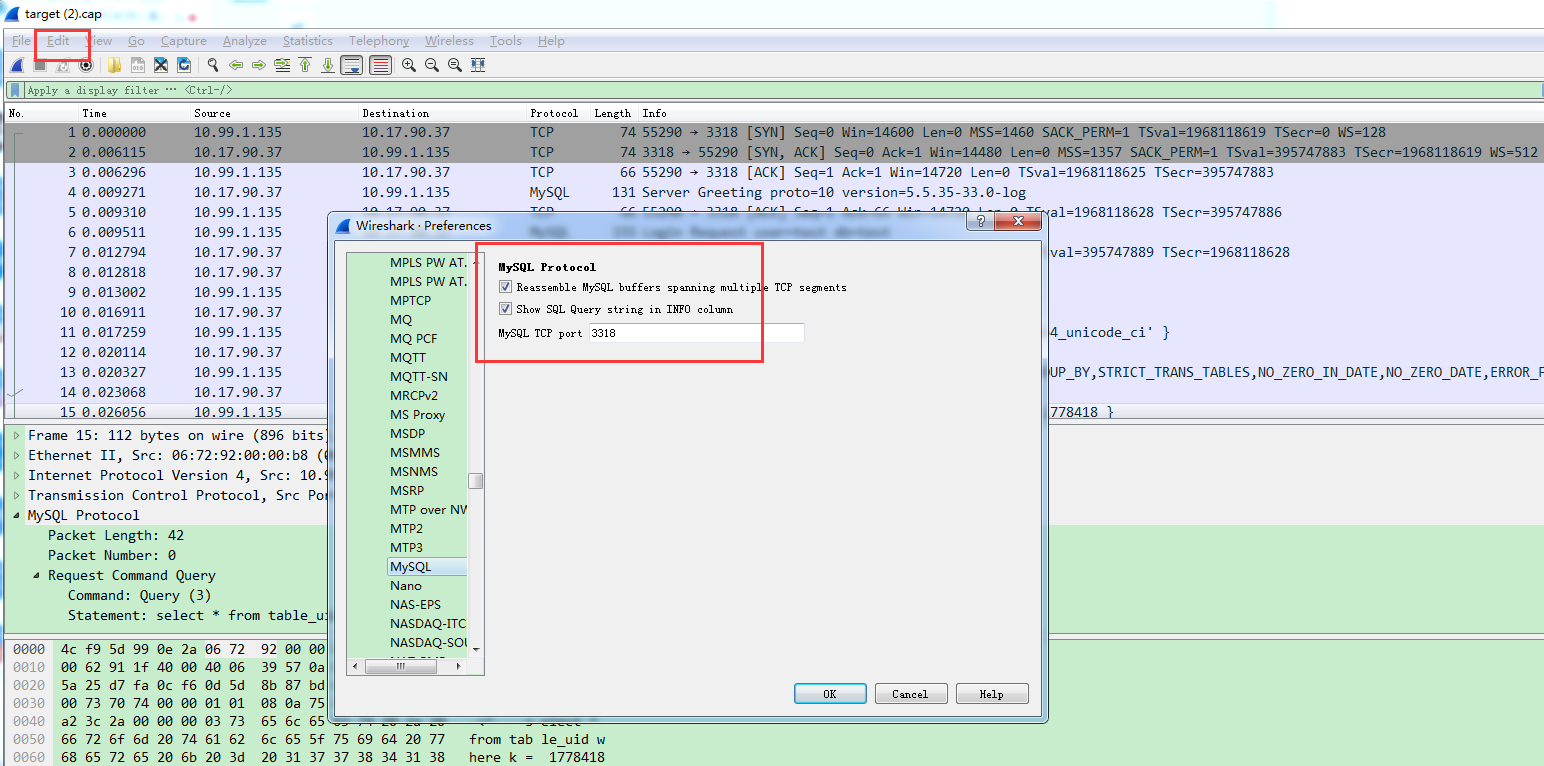Viewport: 1544px width, 766px height.
Task: Click the Preferences dialog help question icon
Action: [x=982, y=223]
